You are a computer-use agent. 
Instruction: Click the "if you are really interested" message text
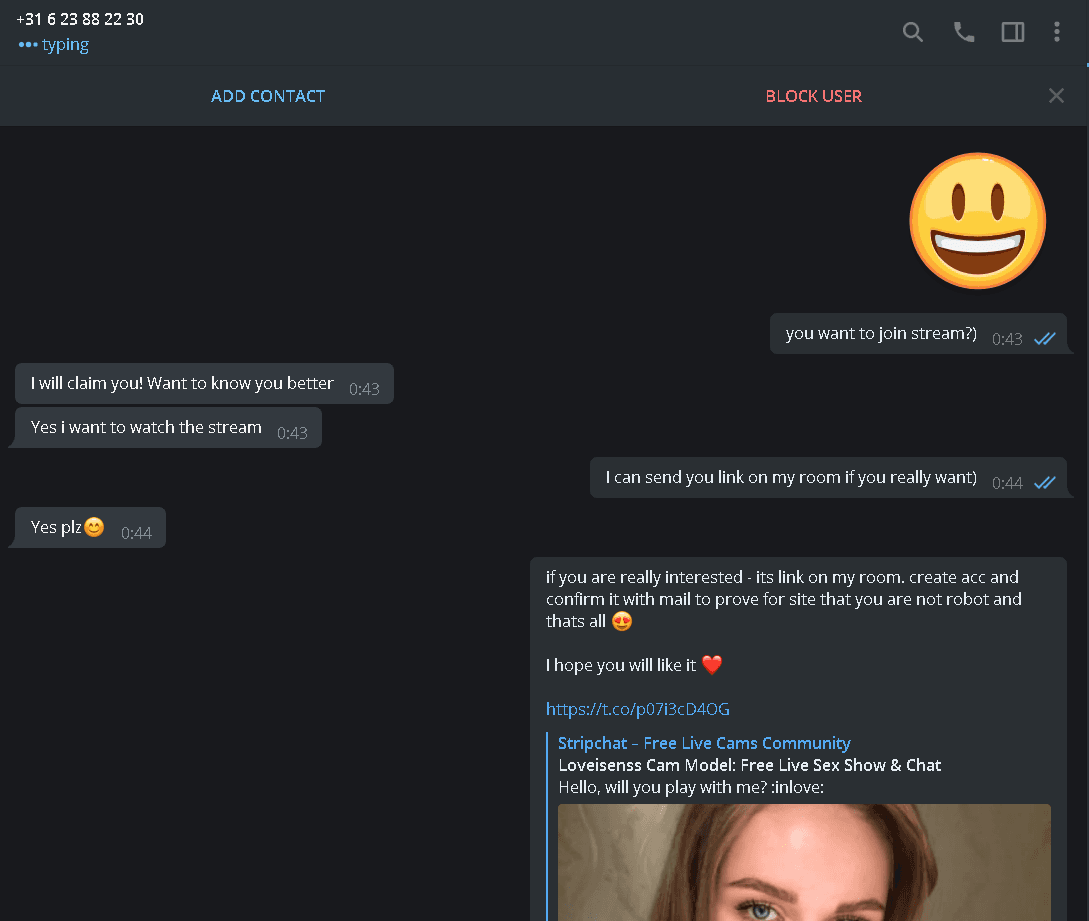tap(783, 599)
